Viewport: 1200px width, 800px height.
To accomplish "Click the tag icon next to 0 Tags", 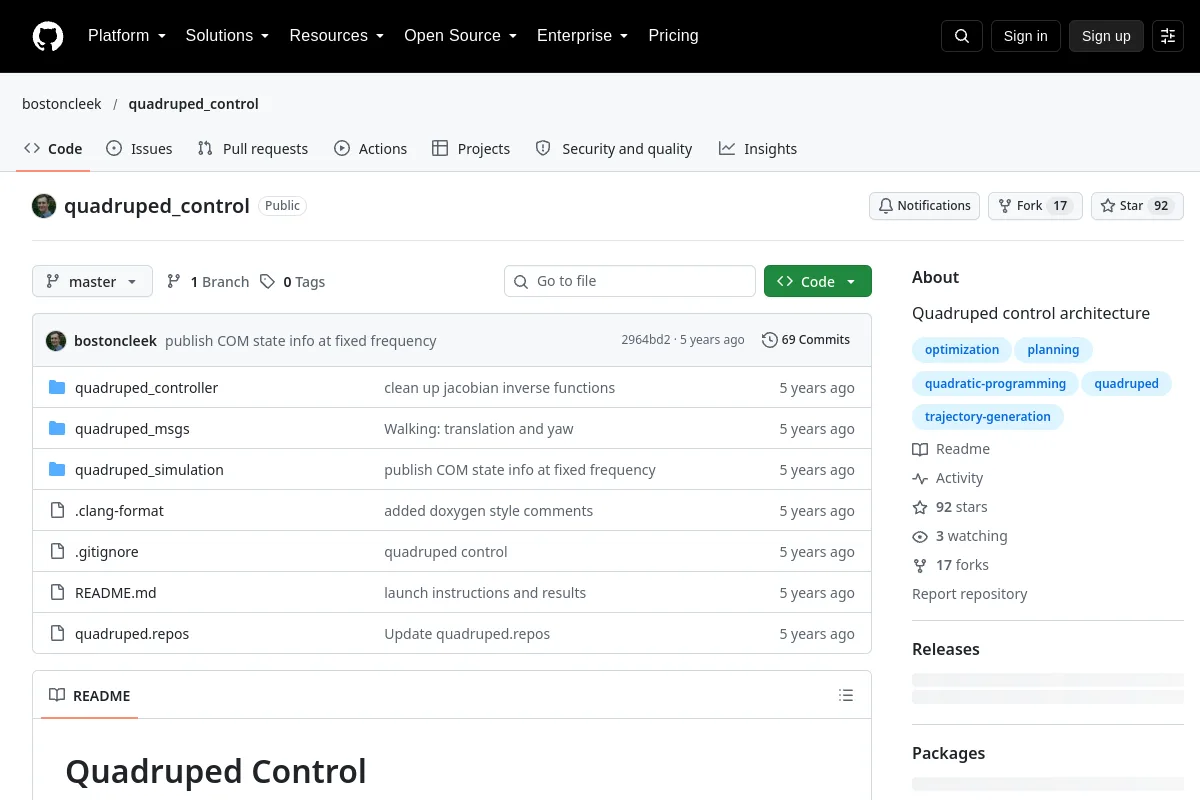I will (267, 282).
